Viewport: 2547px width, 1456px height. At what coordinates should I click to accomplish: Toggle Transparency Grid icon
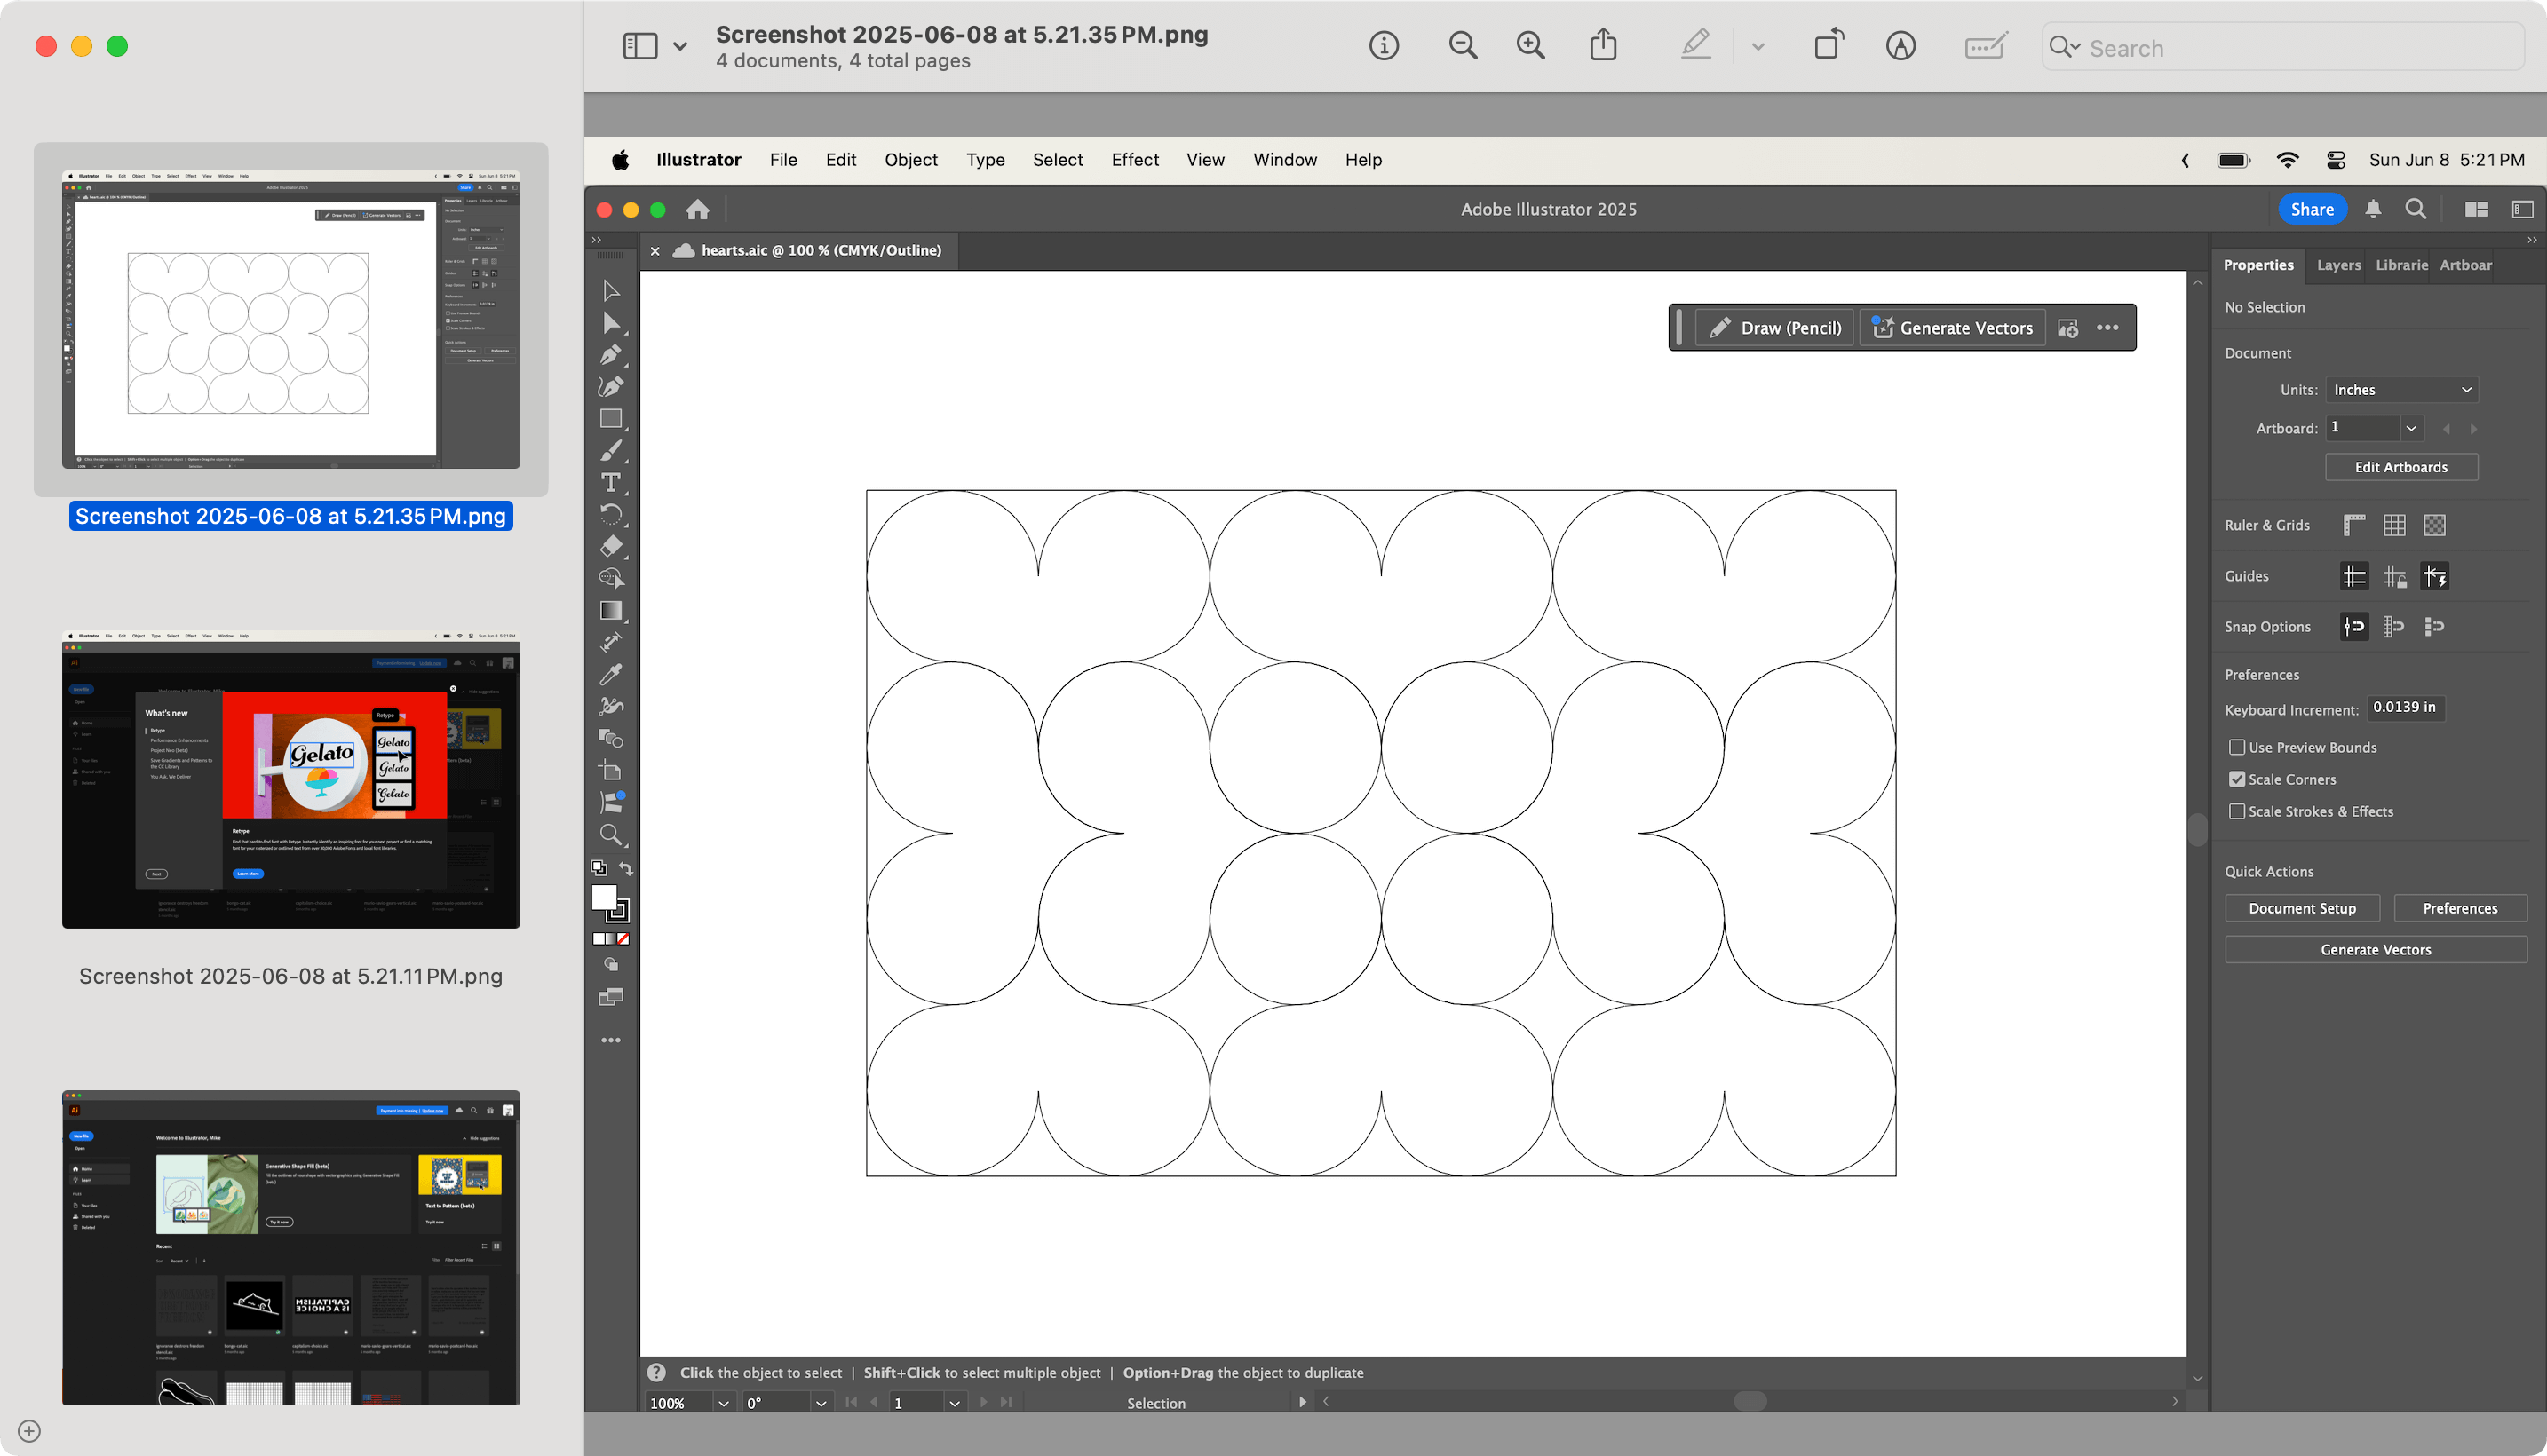2435,525
